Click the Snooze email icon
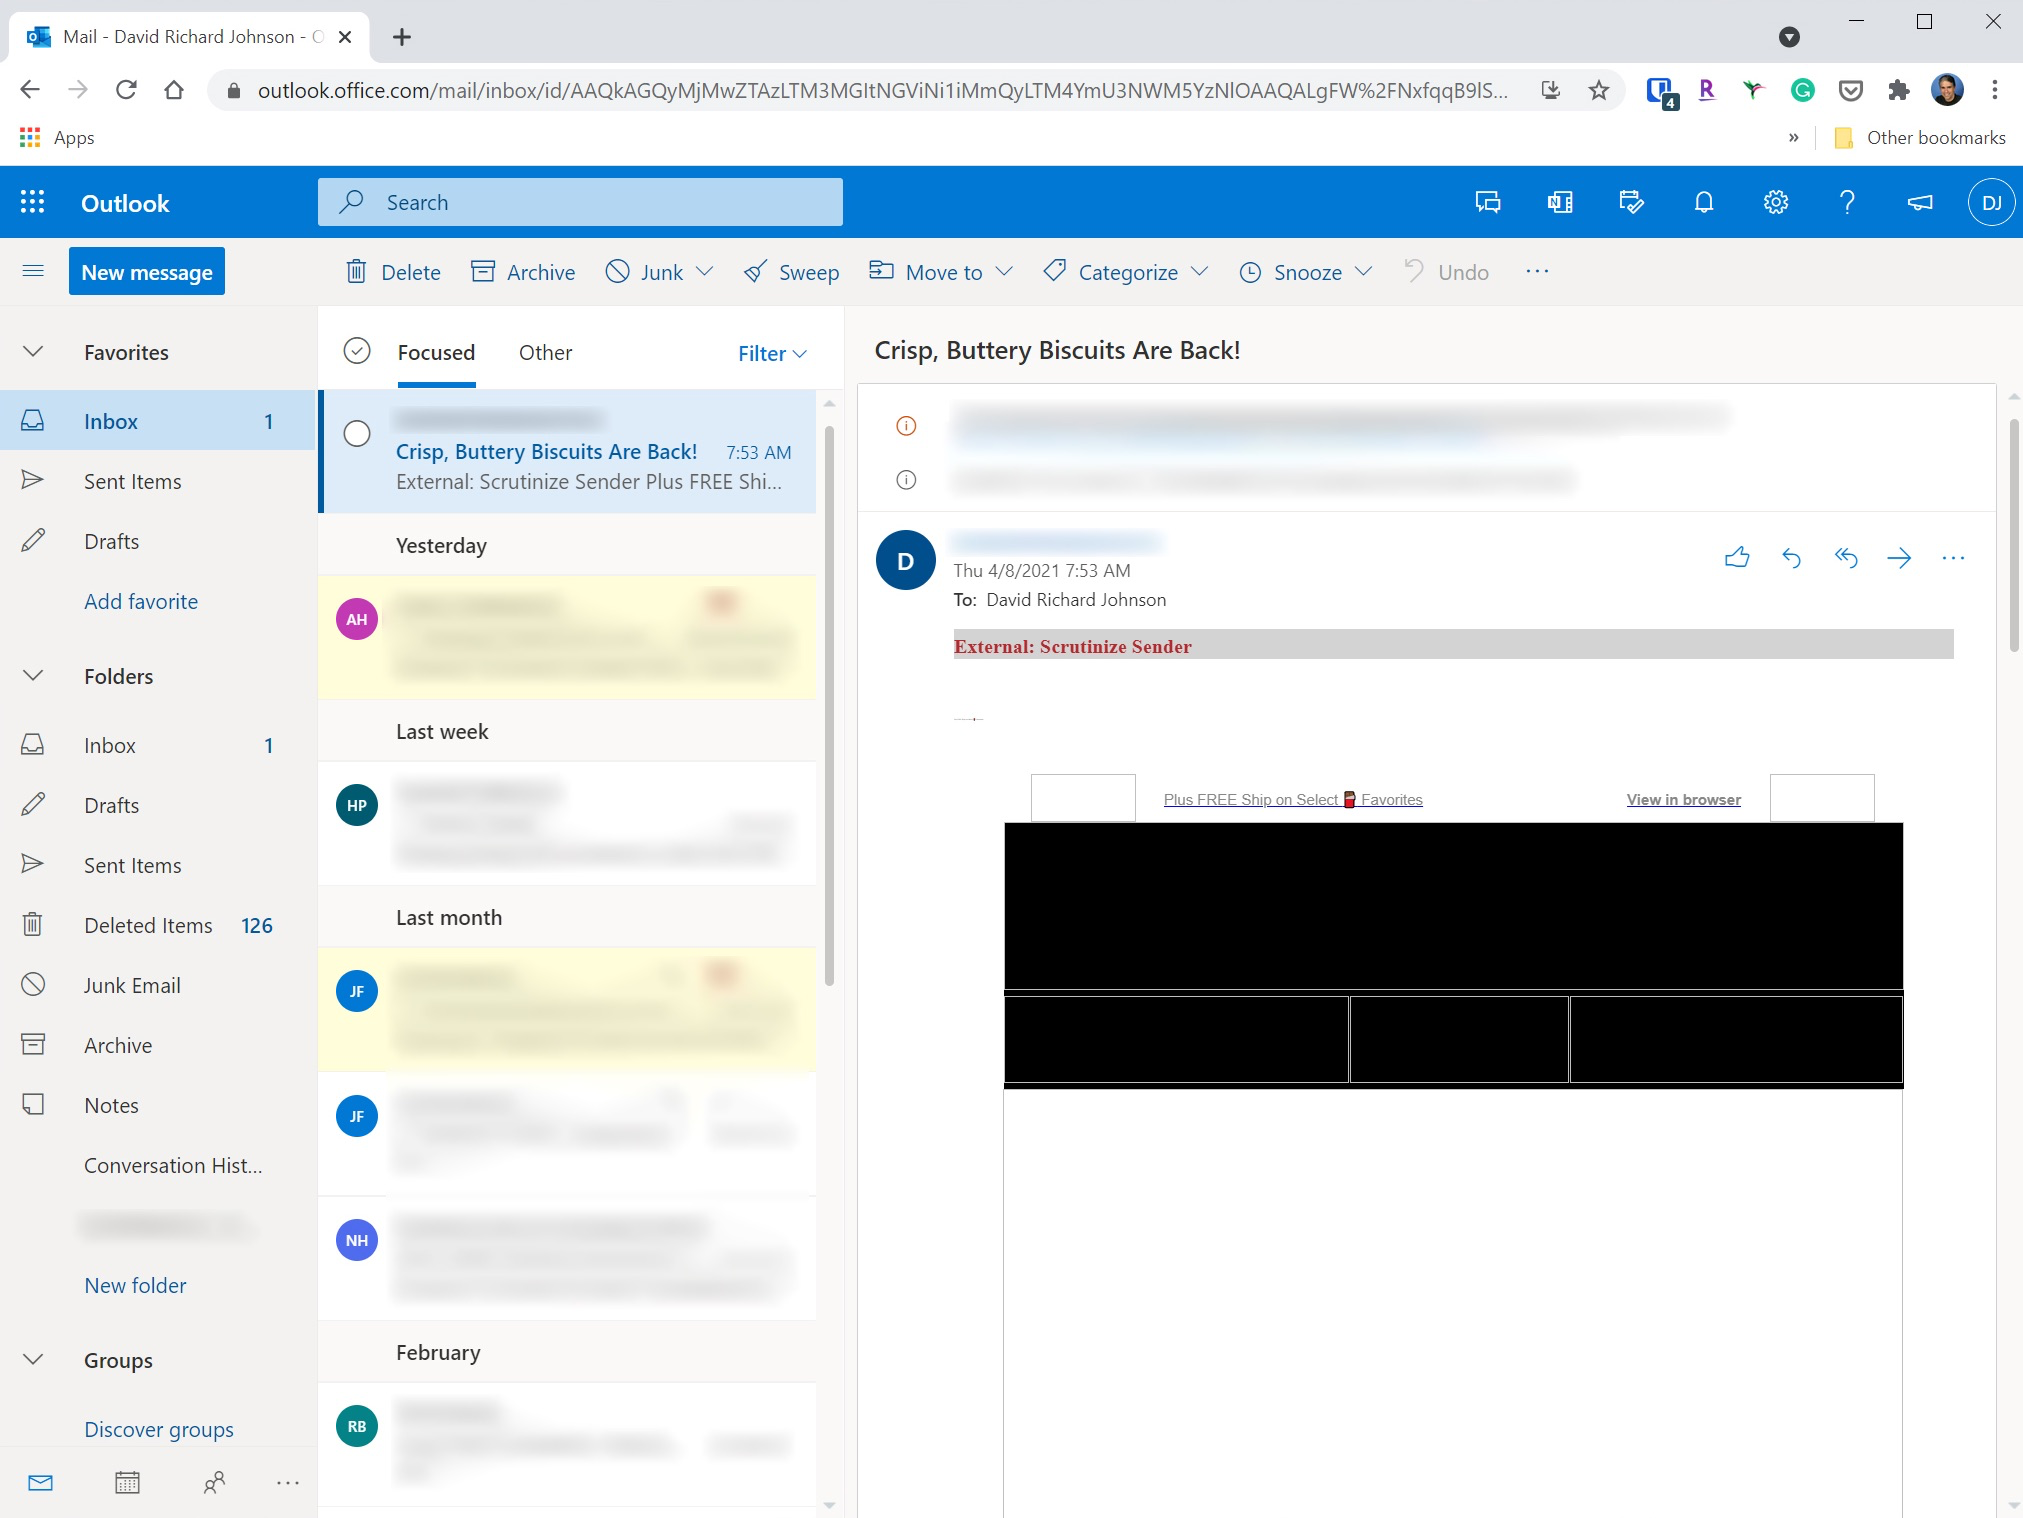The height and width of the screenshot is (1518, 2023). point(1253,271)
